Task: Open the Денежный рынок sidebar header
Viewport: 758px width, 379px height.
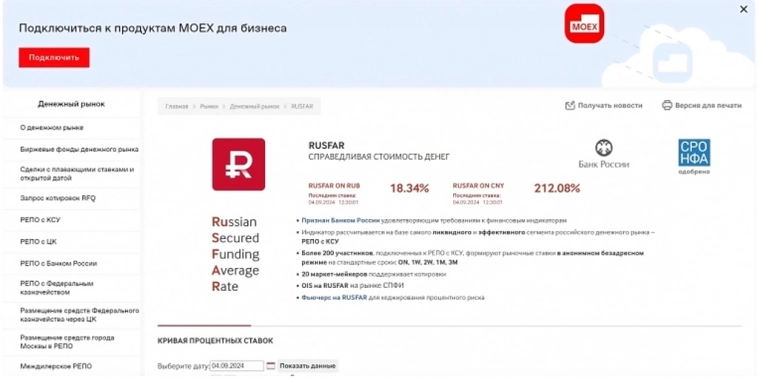Action: 72,104
